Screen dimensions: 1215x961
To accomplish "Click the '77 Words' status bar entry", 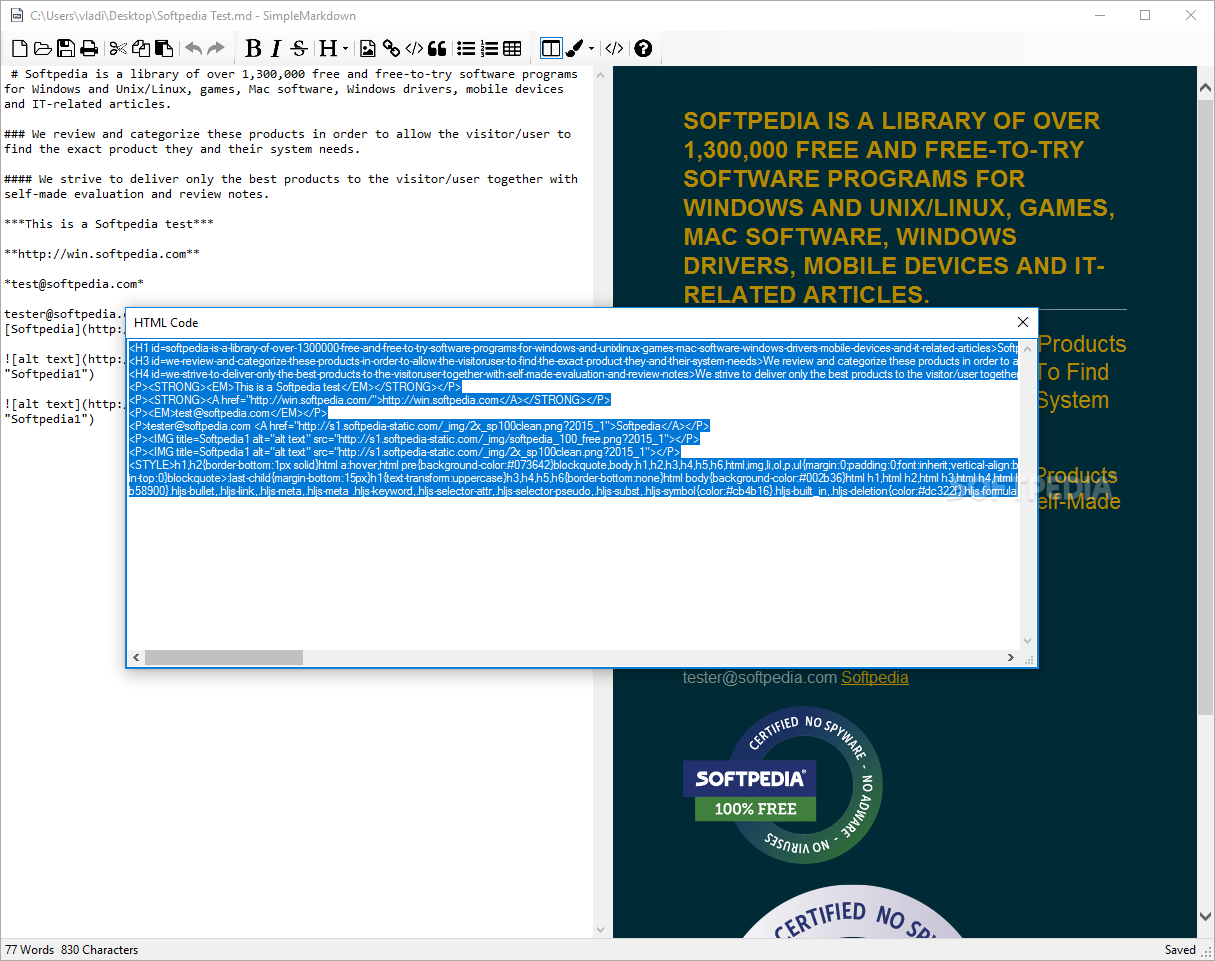I will coord(30,950).
